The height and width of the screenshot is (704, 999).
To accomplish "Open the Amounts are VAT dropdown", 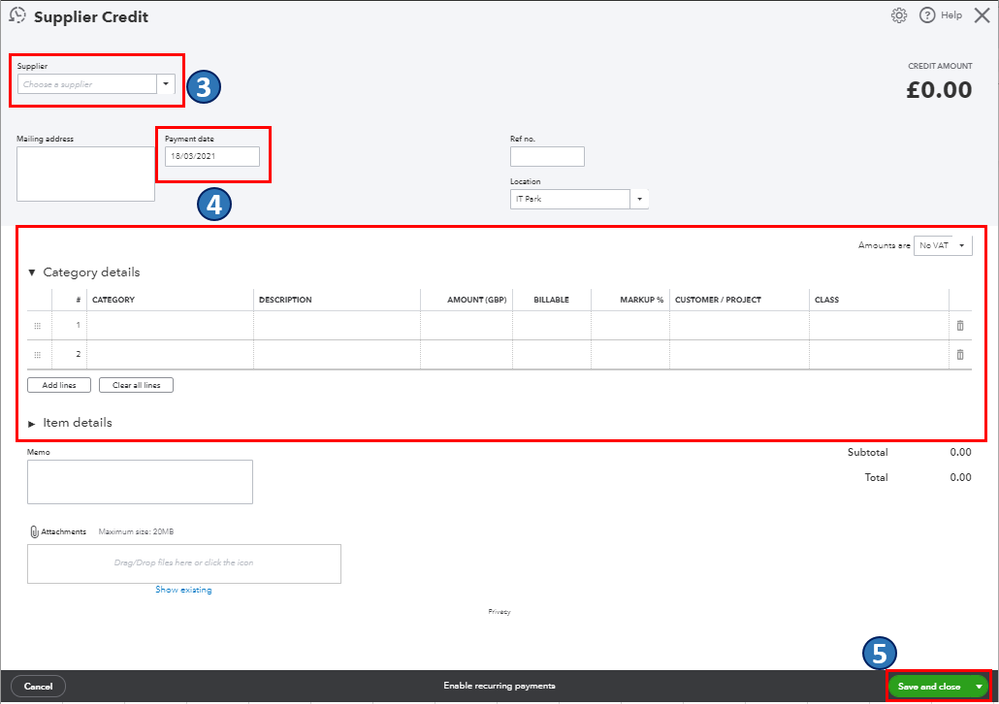I will [943, 245].
